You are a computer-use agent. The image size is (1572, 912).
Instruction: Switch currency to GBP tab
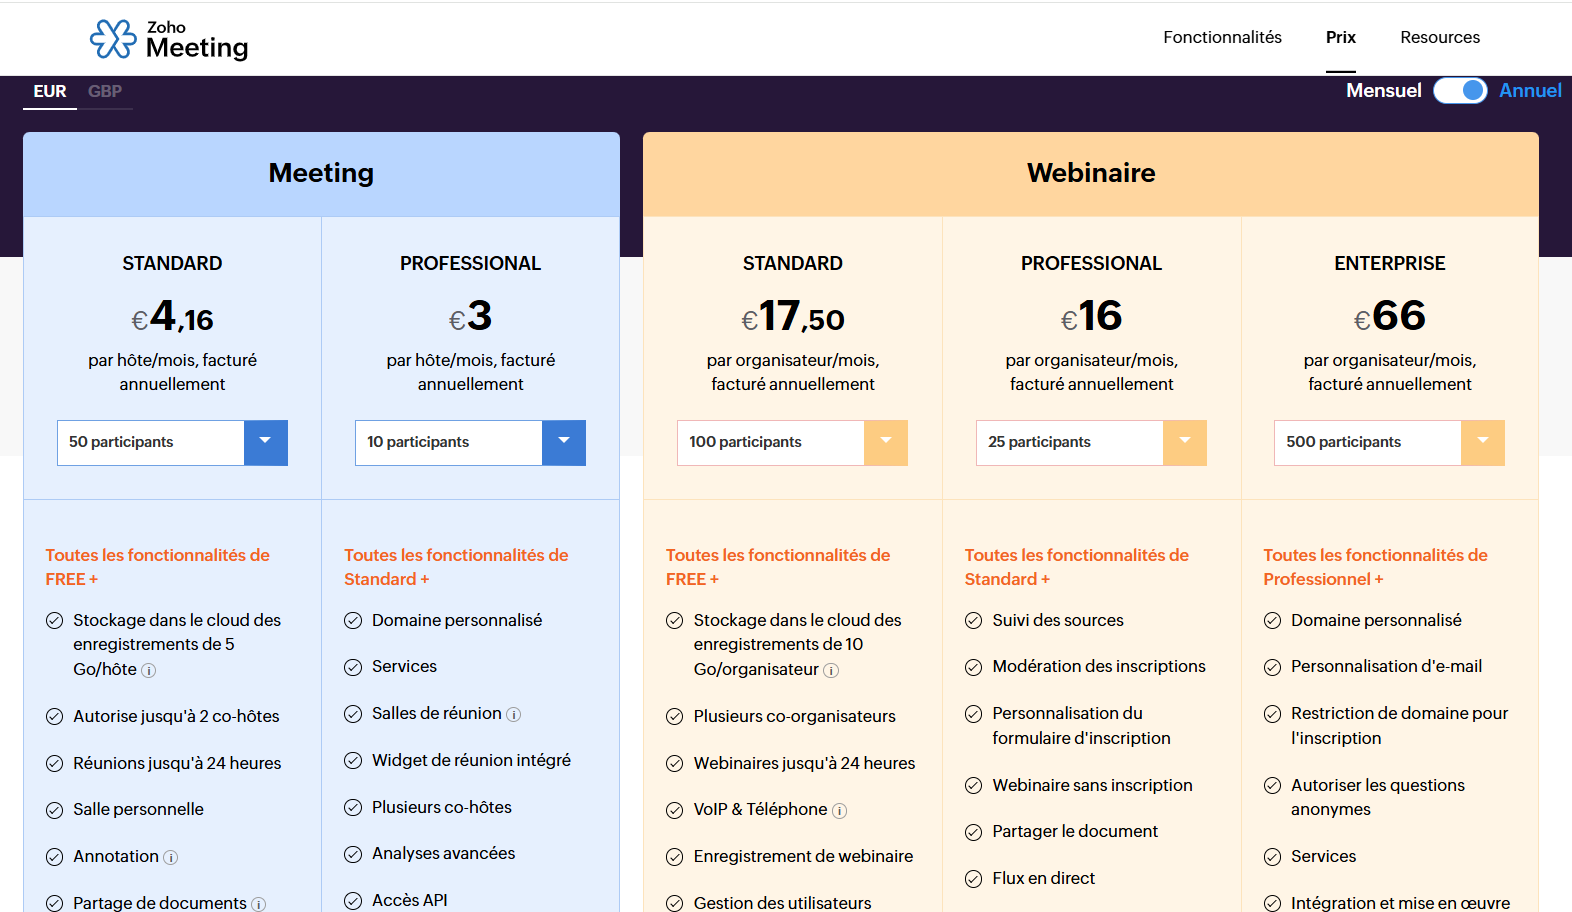(105, 91)
